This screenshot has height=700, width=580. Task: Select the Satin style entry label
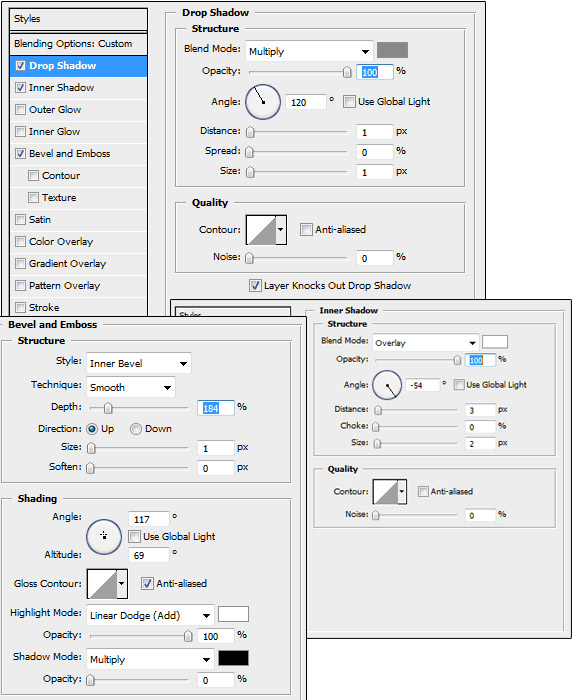tap(40, 220)
